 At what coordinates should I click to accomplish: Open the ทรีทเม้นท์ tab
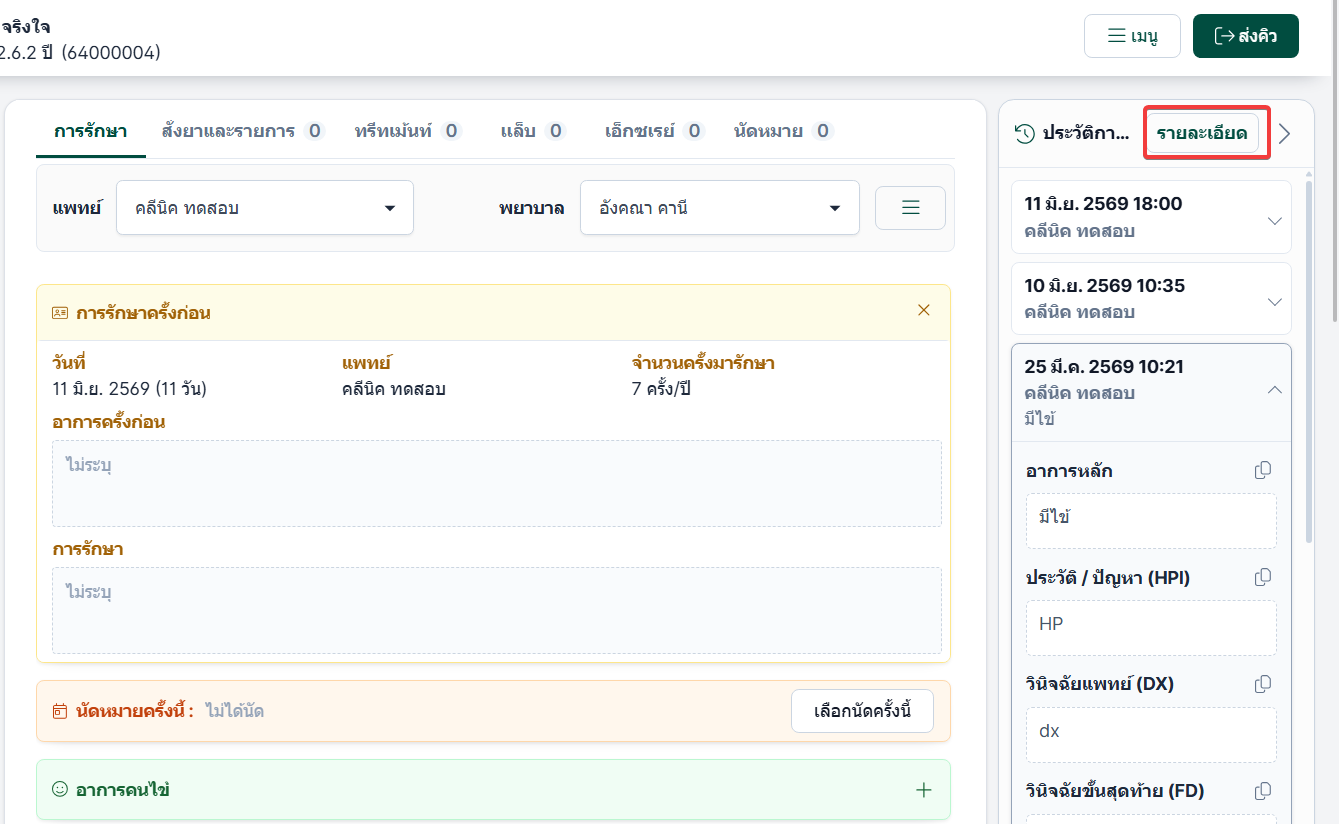click(x=408, y=131)
